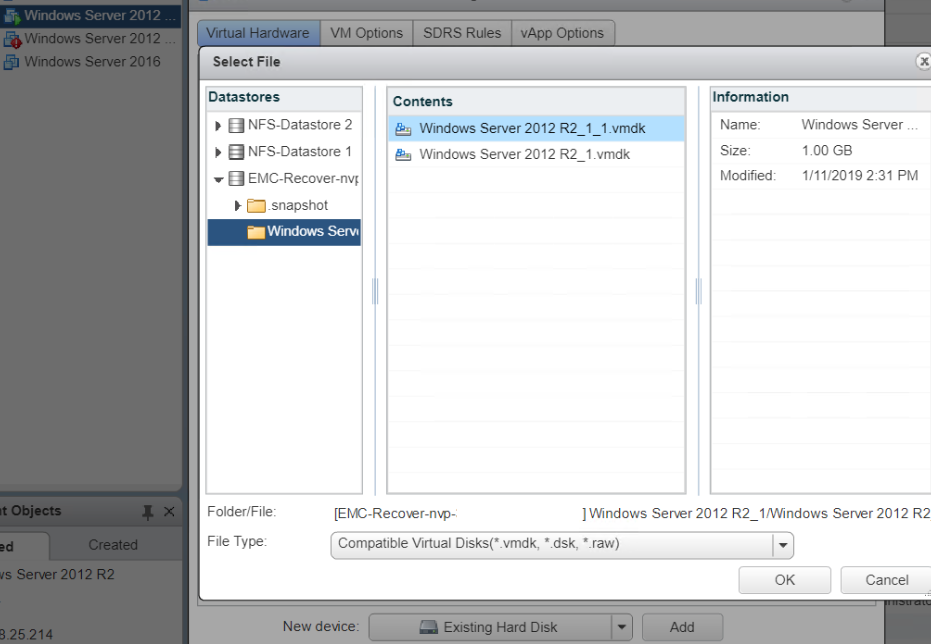Cancel the Select File dialog

pyautogui.click(x=886, y=580)
